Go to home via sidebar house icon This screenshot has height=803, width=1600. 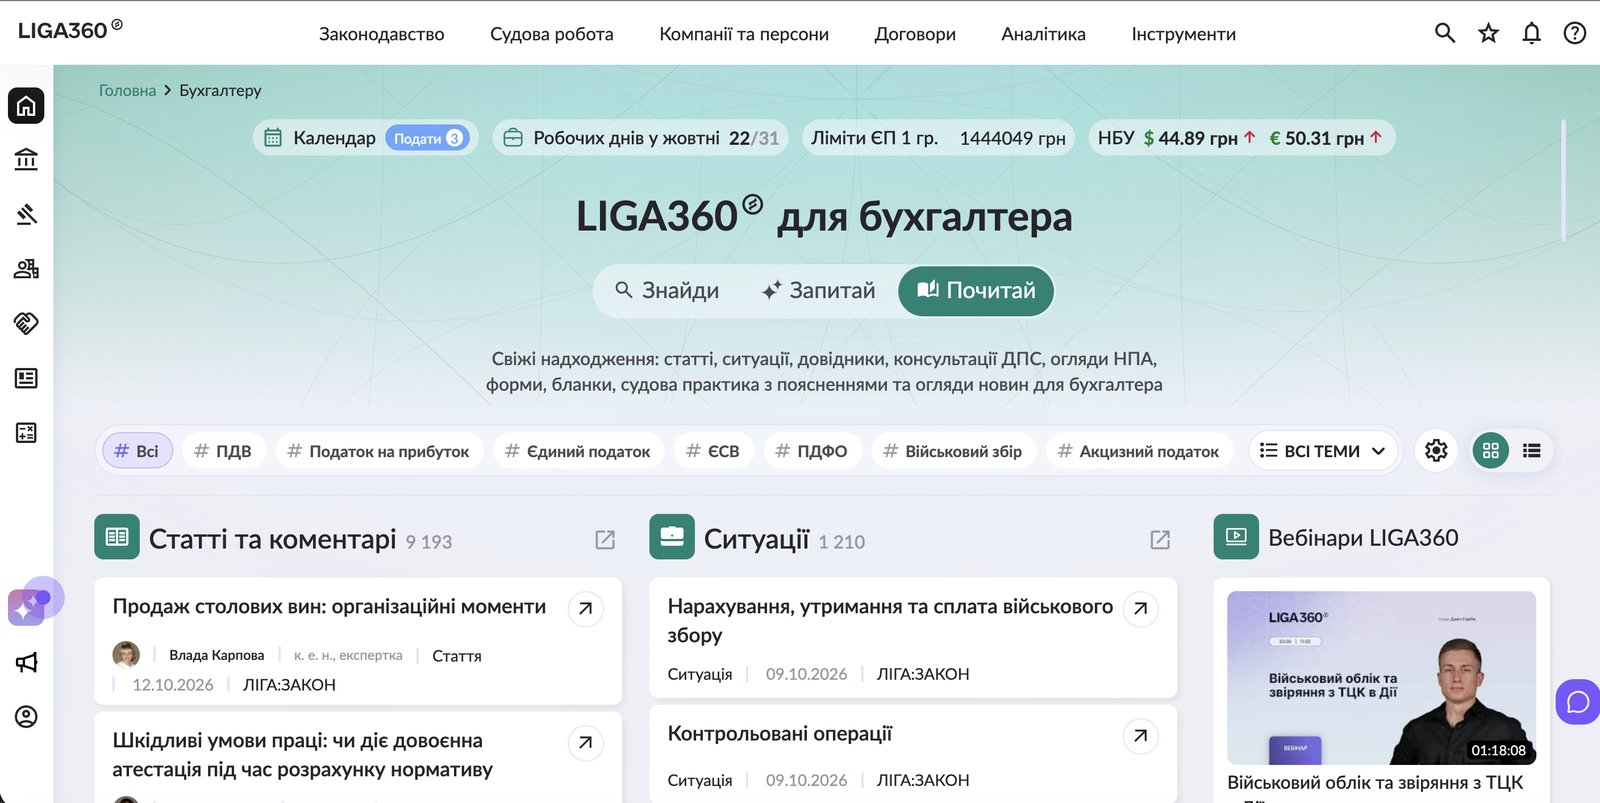click(x=26, y=105)
